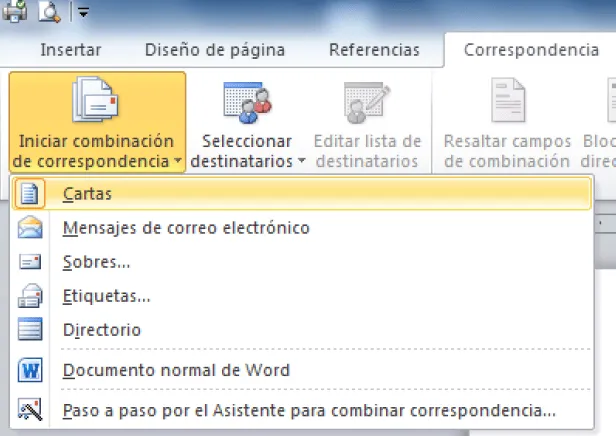Click the quick print icon in the quick access toolbar
Viewport: 616px width, 436px height.
click(x=15, y=11)
